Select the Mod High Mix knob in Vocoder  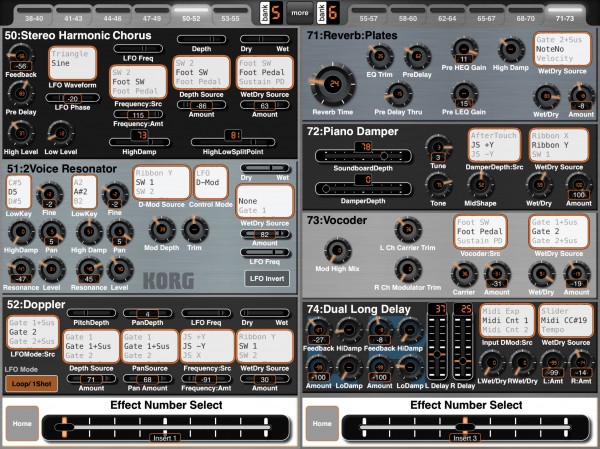(x=337, y=250)
